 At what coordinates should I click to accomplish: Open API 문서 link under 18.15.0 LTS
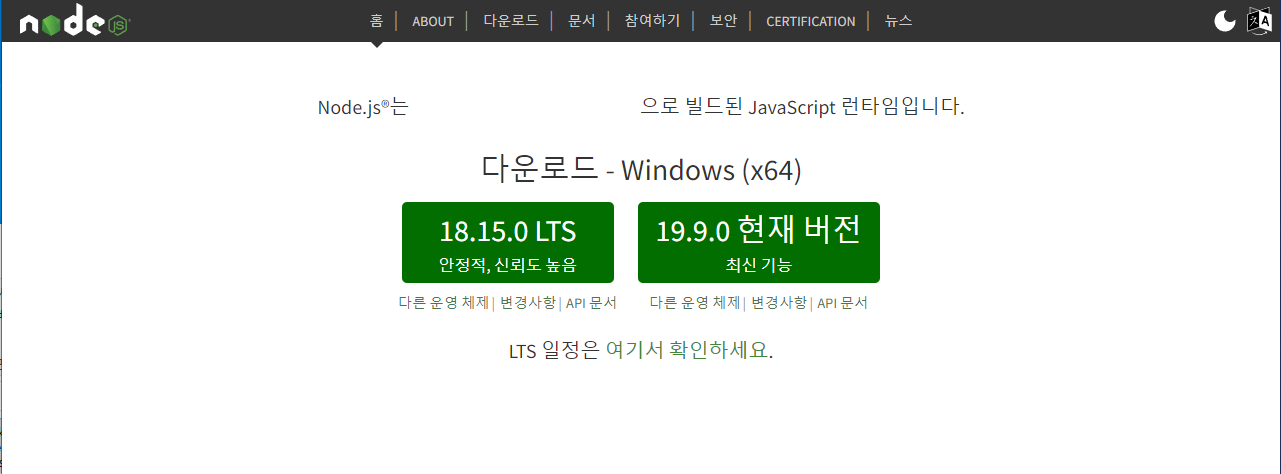click(x=591, y=303)
